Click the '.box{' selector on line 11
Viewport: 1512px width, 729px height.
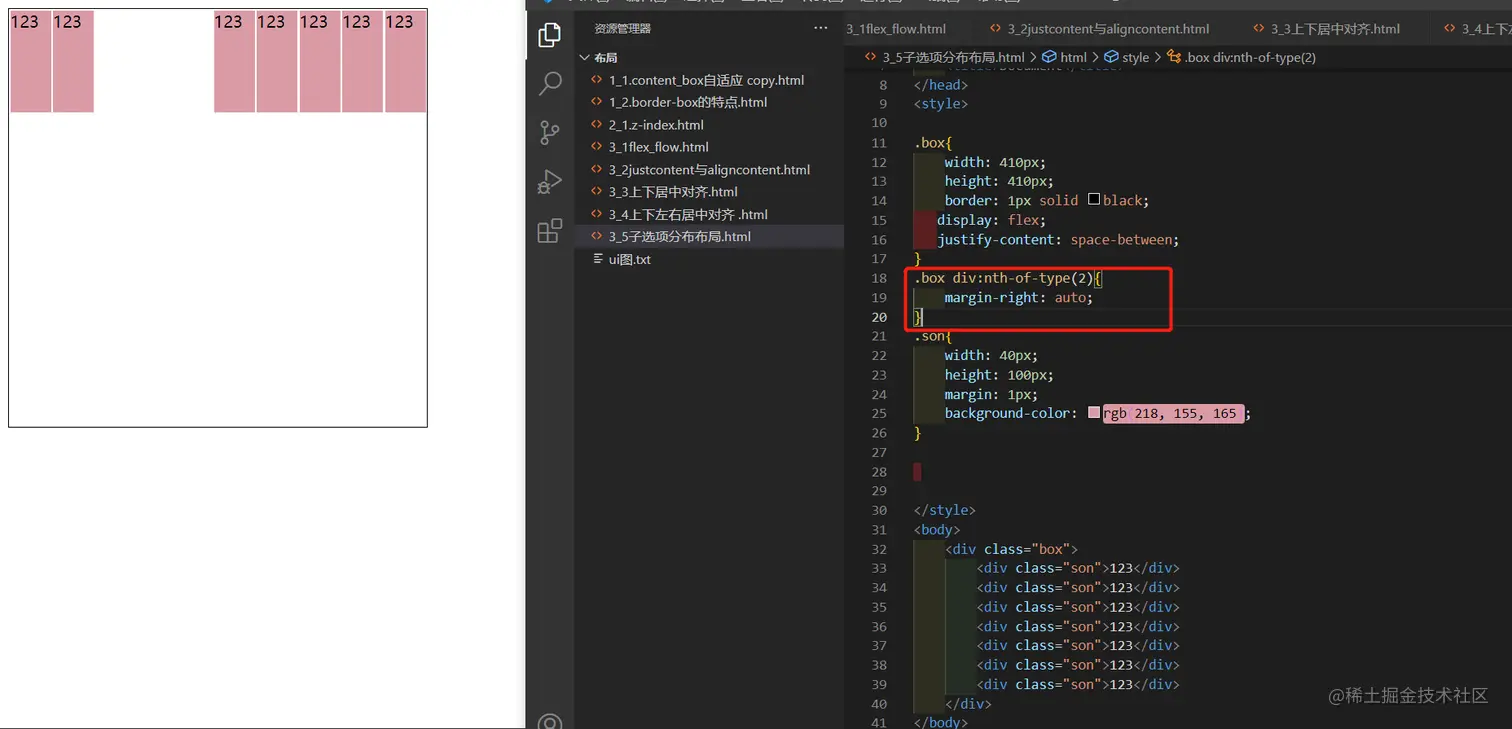(x=933, y=143)
